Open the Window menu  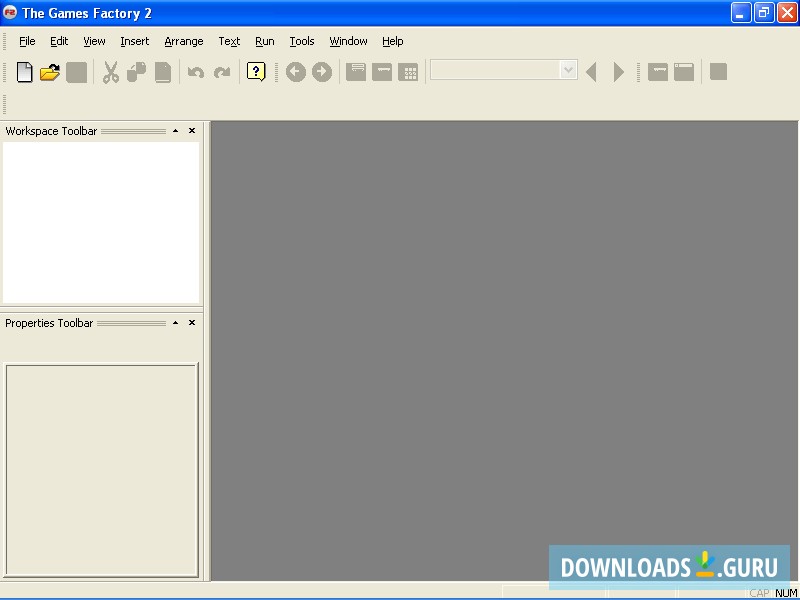[348, 41]
